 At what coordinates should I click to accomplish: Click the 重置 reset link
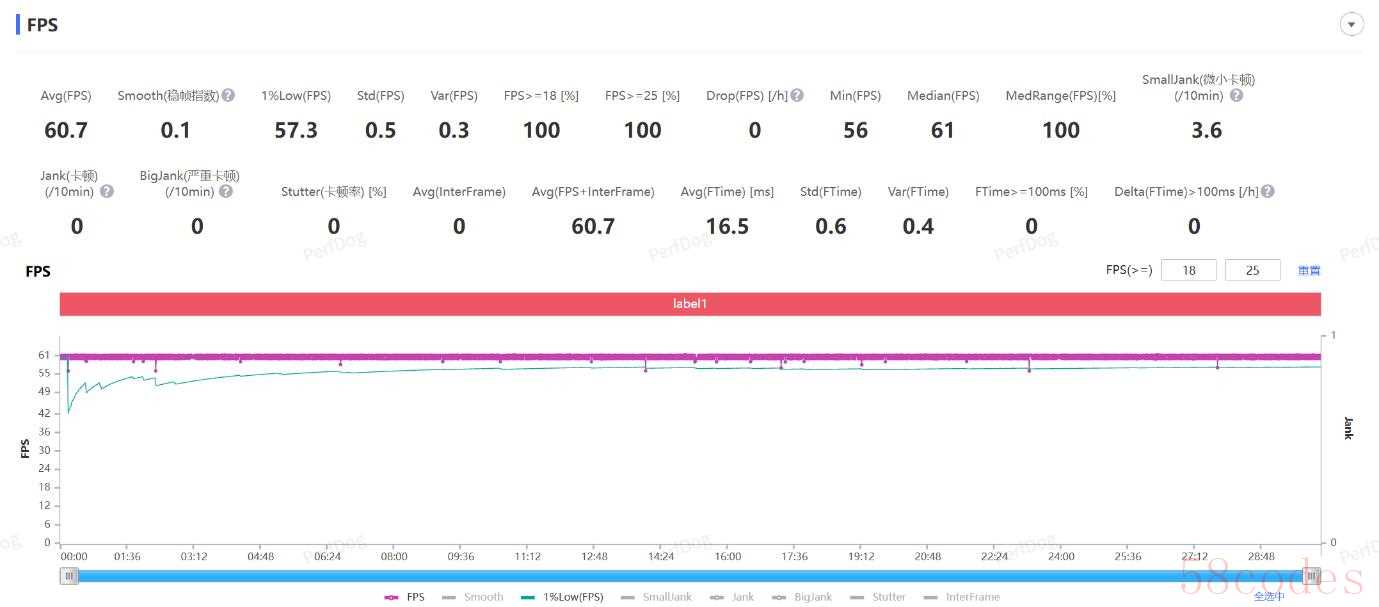pyautogui.click(x=1309, y=271)
